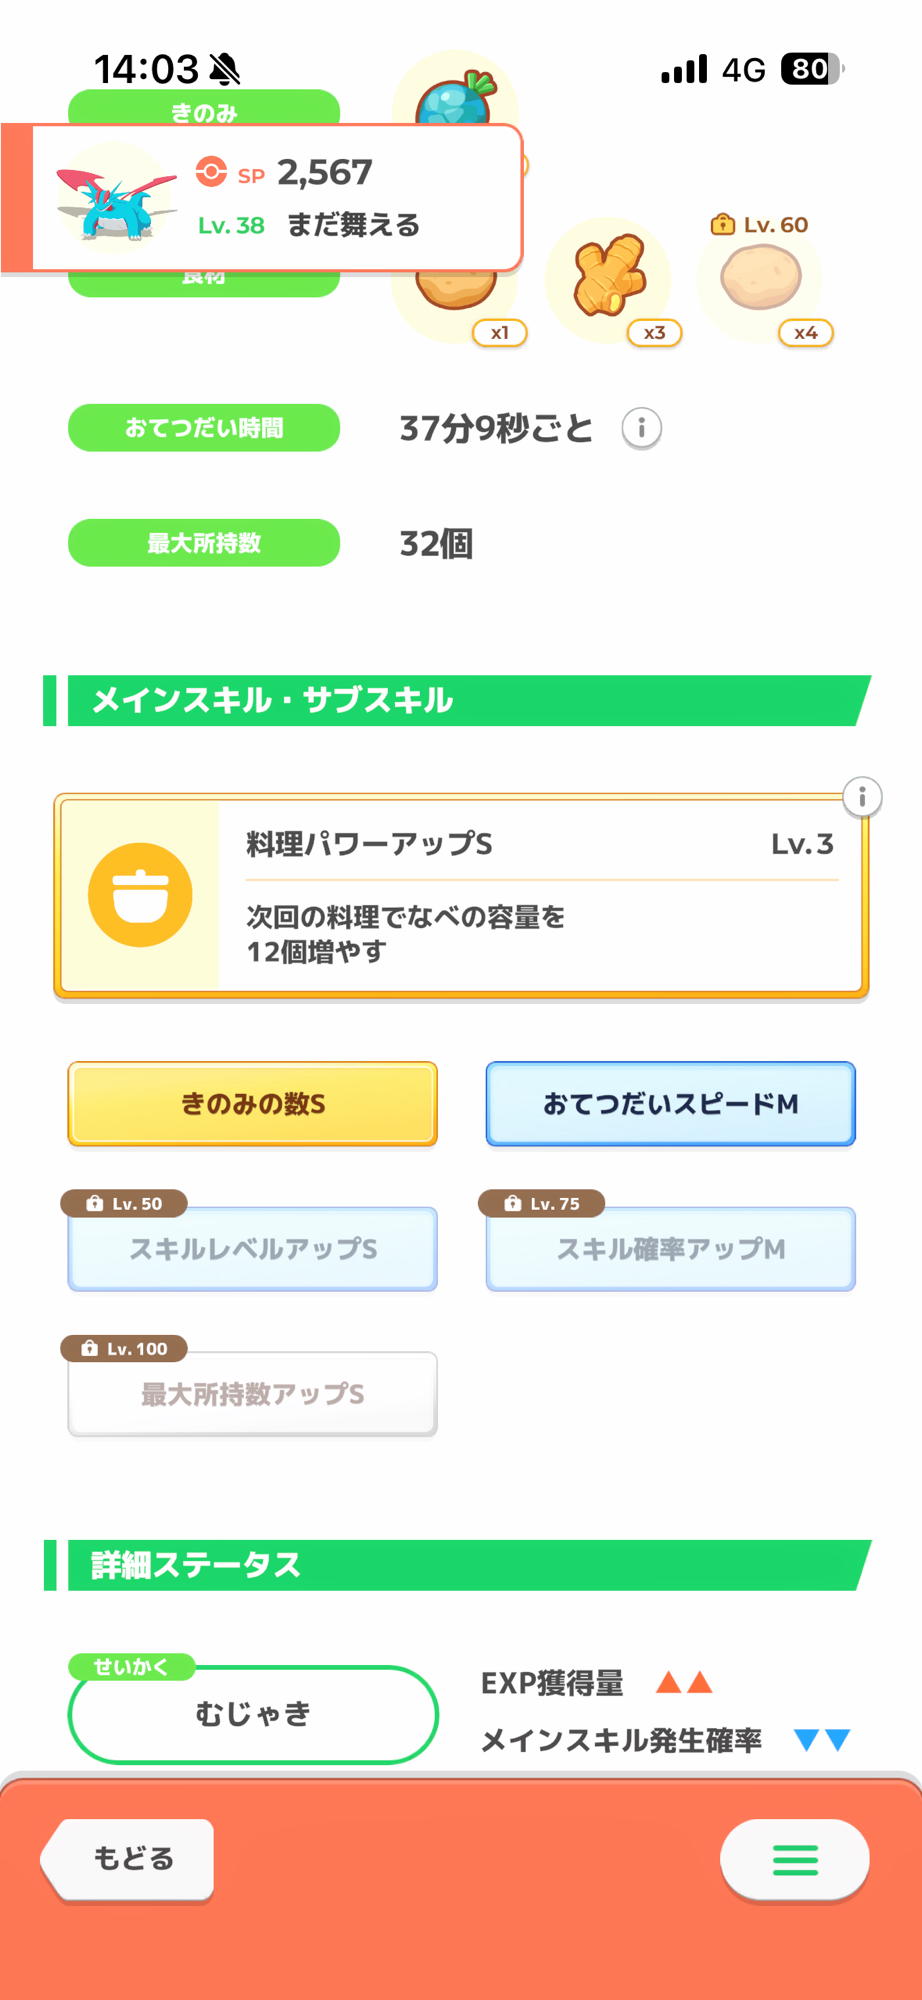The image size is (922, 2000).
Task: Tap the blue berry icon
Action: coord(456,98)
